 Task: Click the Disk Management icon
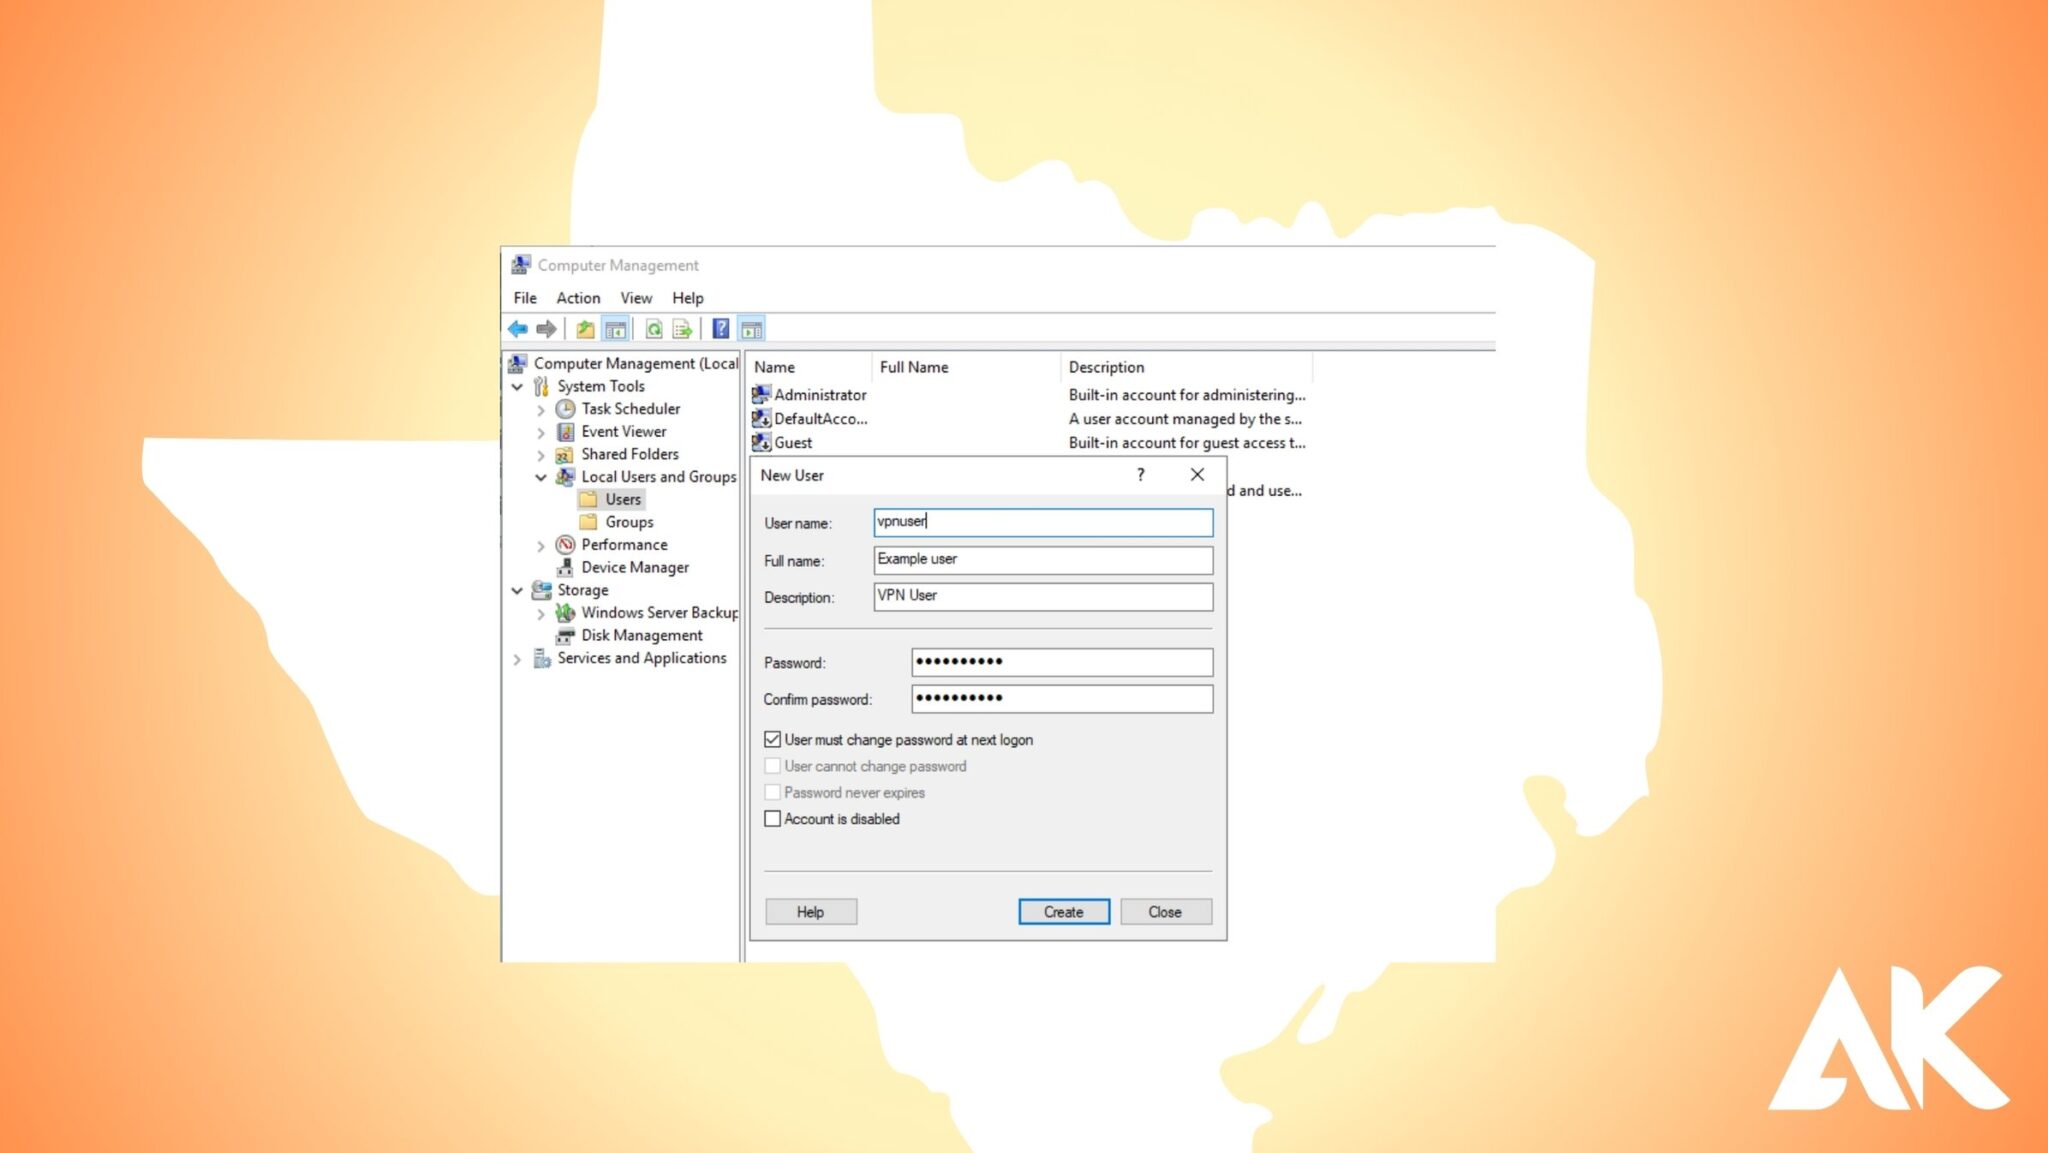tap(566, 635)
